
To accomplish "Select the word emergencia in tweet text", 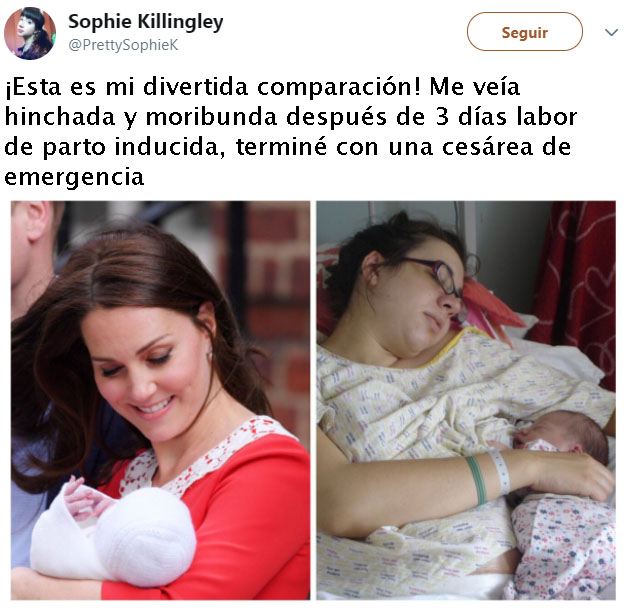I will pyautogui.click(x=74, y=177).
